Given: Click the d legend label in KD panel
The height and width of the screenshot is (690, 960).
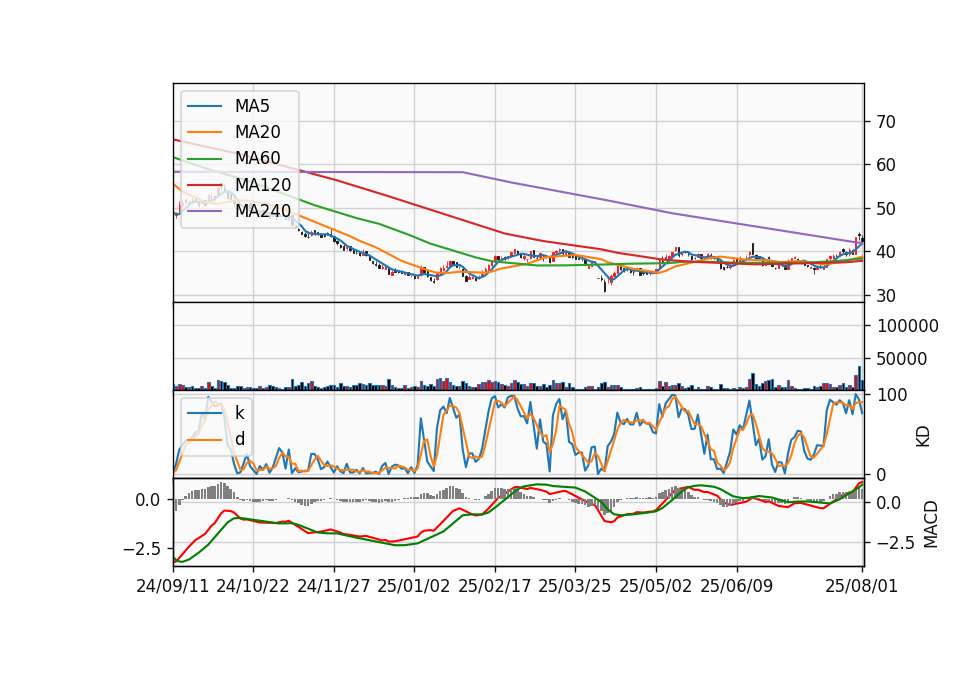Looking at the screenshot, I should pyautogui.click(x=240, y=439).
